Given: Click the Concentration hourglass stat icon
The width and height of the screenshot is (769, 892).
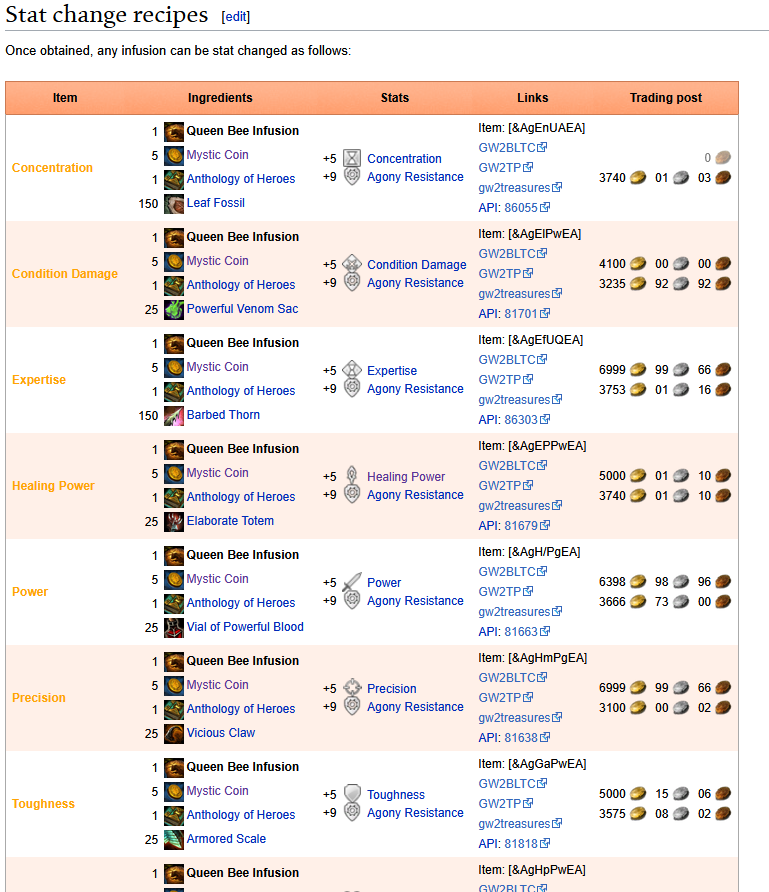Looking at the screenshot, I should pos(352,158).
